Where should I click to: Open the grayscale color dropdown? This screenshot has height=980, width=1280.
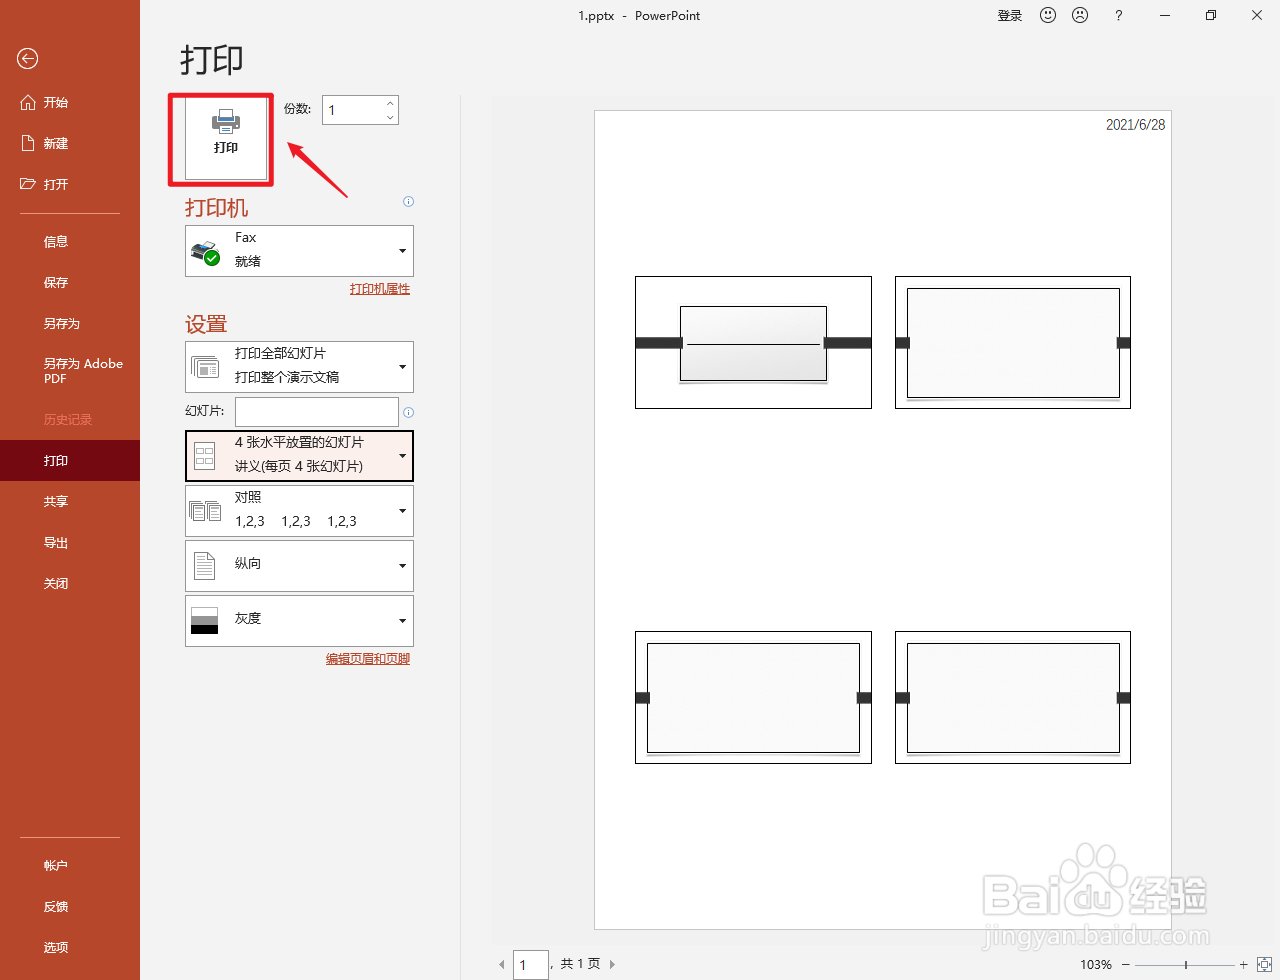click(x=299, y=620)
